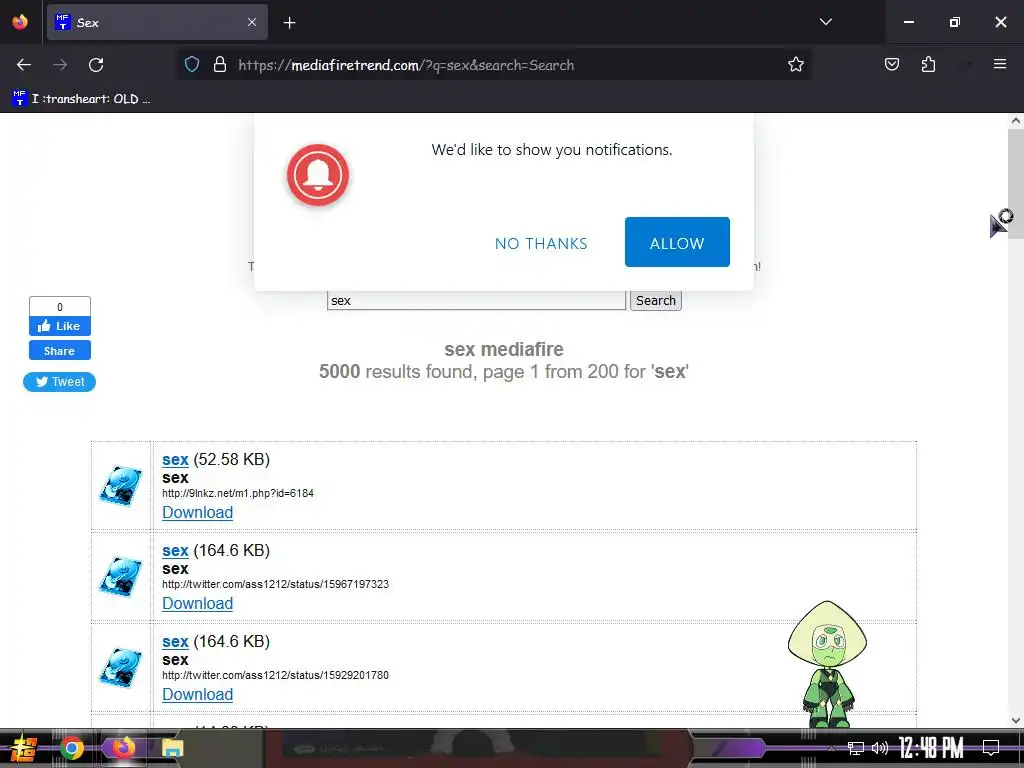Close the Sex tab
This screenshot has height=768, width=1024.
pyautogui.click(x=252, y=22)
